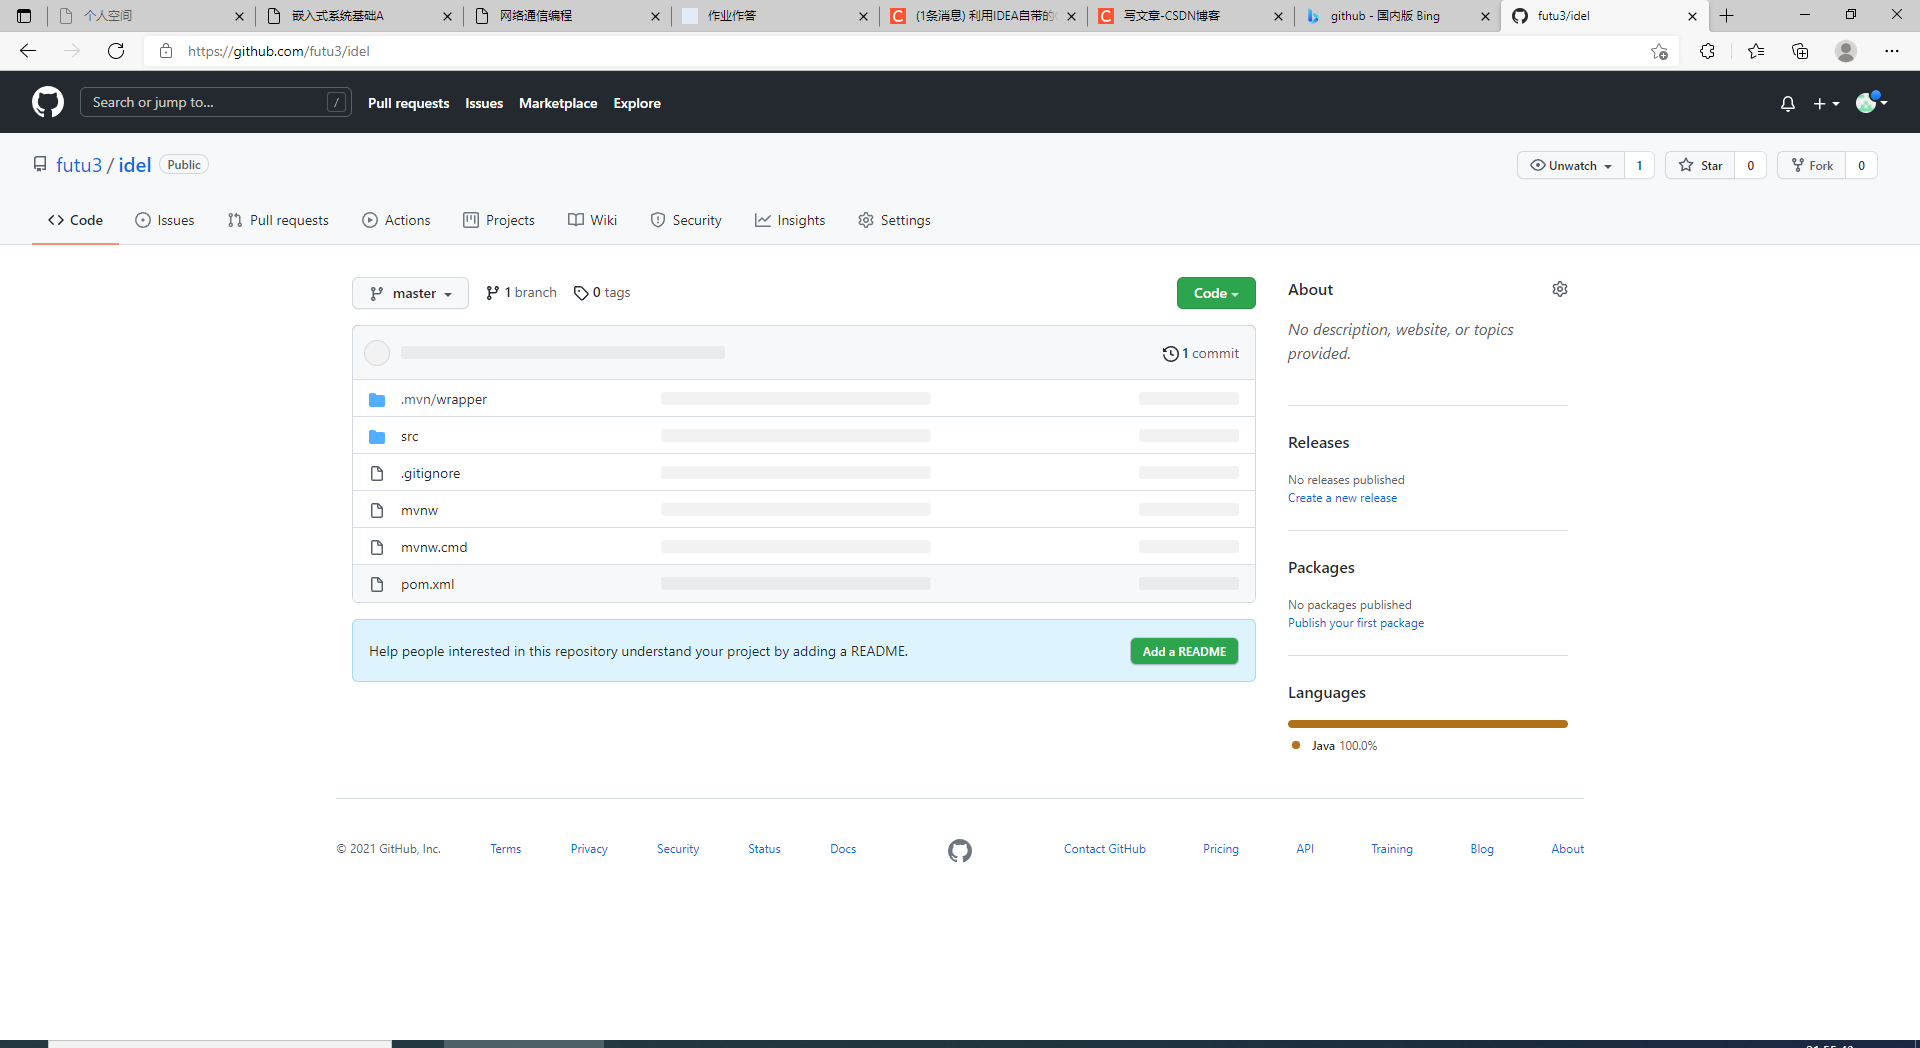
Task: Open browser profile icon
Action: tap(1846, 51)
